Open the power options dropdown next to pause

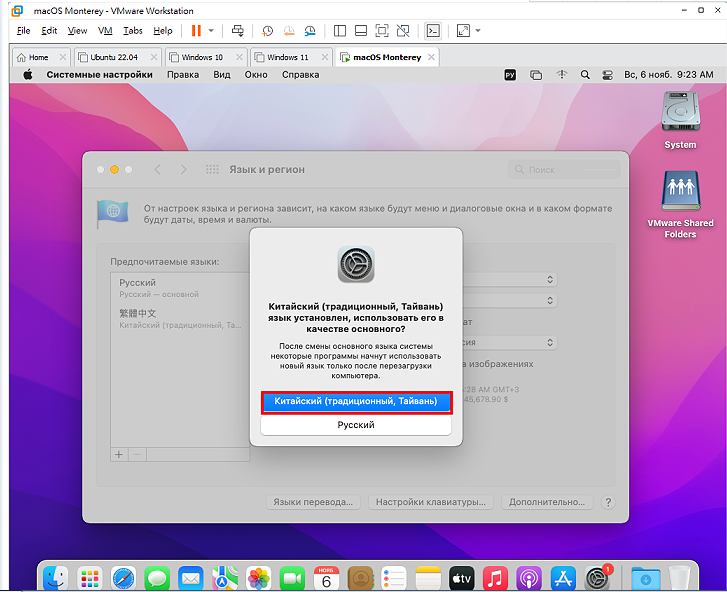click(211, 31)
